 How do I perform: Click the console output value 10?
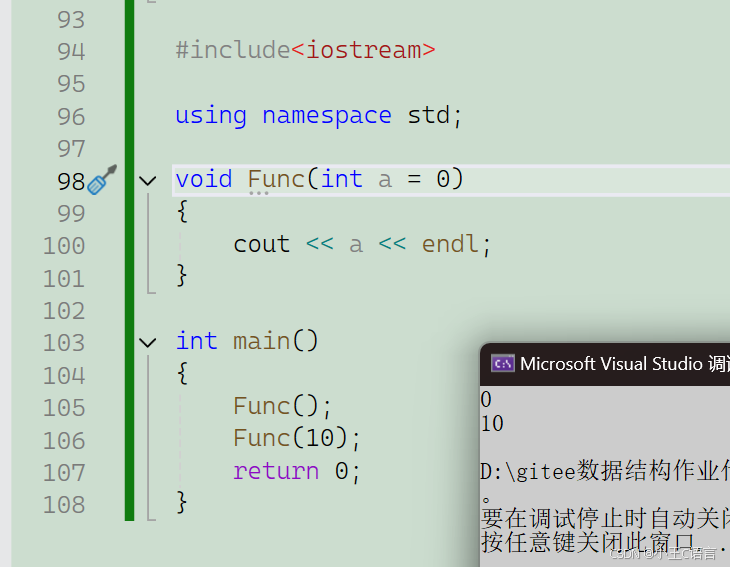[x=492, y=424]
